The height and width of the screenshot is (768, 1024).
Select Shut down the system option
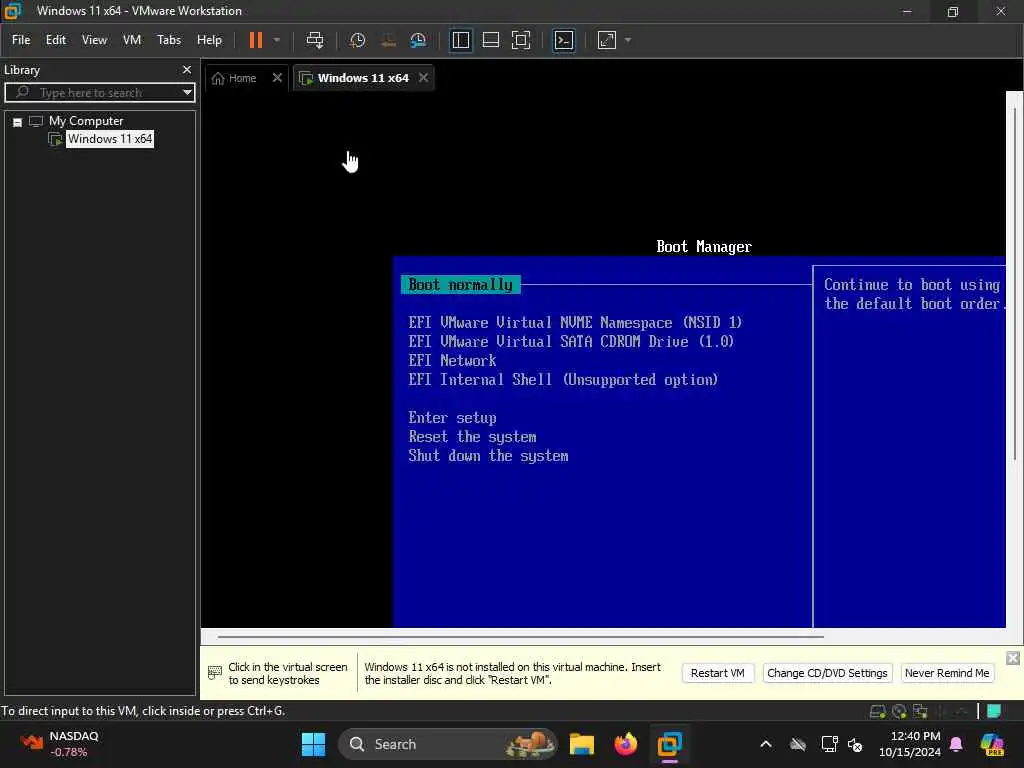[x=488, y=456]
